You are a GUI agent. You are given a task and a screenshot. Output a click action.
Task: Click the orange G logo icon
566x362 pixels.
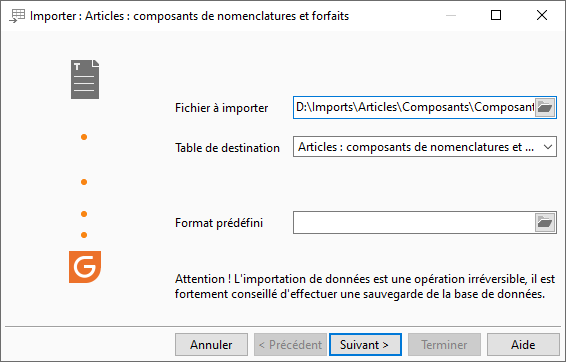tap(85, 267)
